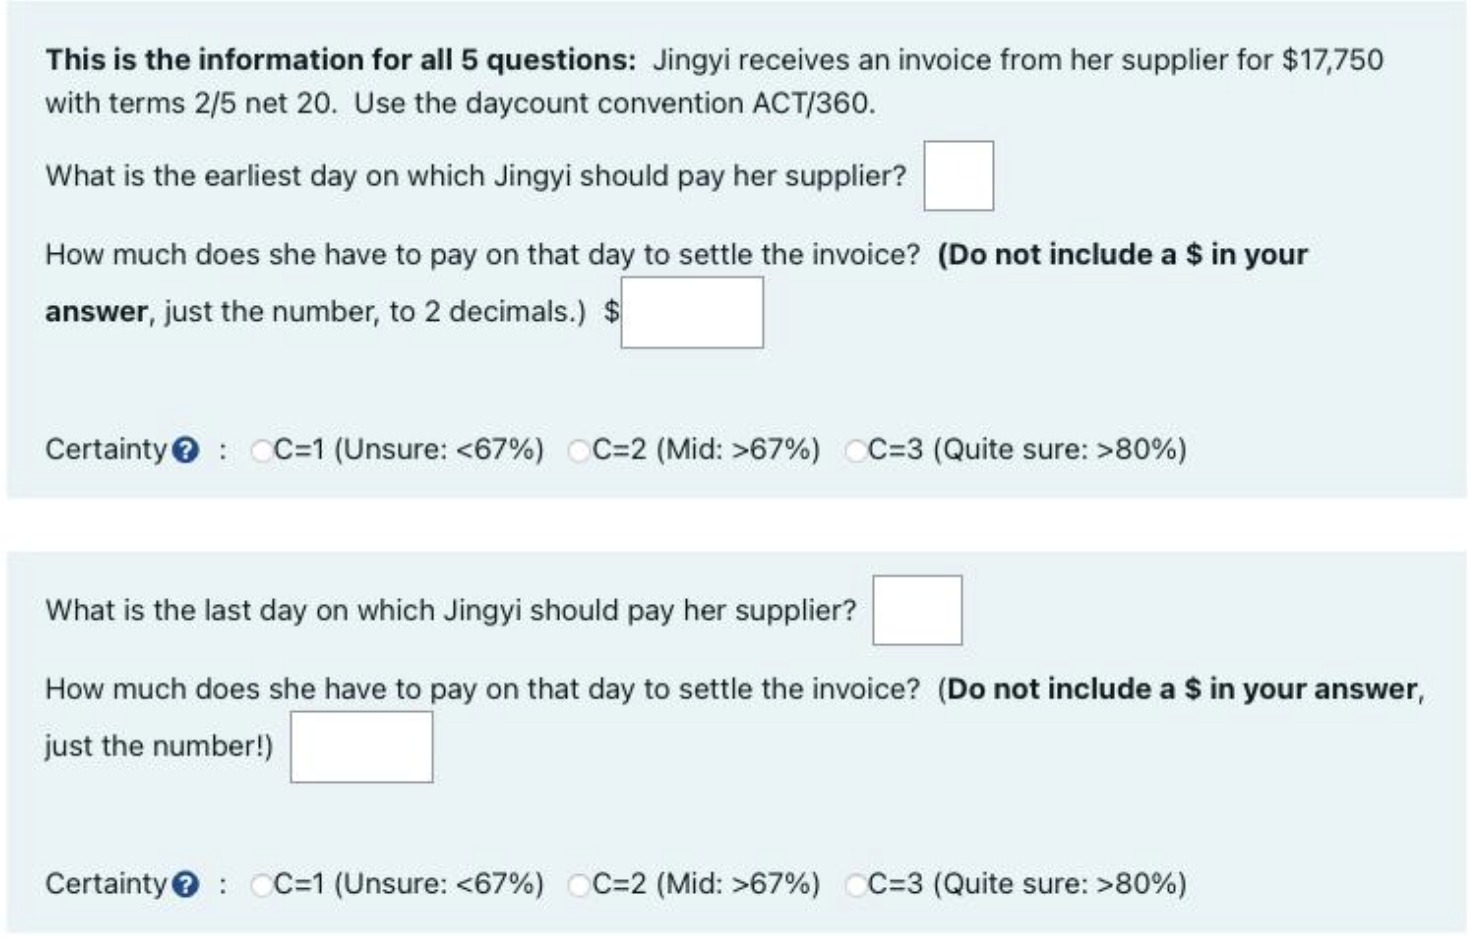Click the settlement amount box after the dollar sign

[692, 312]
